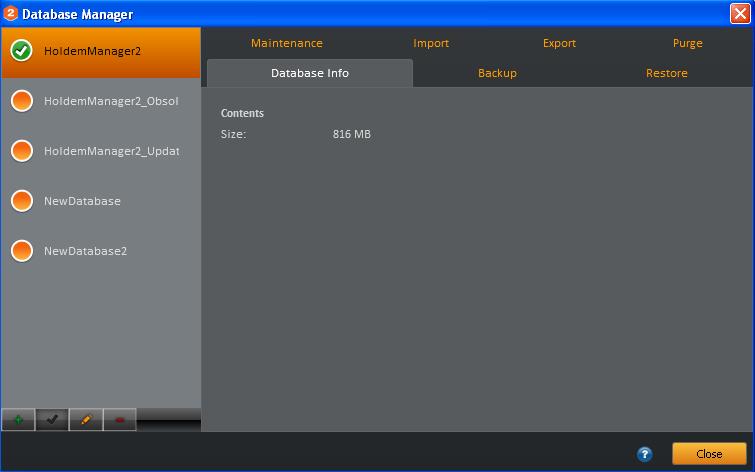The width and height of the screenshot is (755, 472).
Task: Click the red minus remove database icon
Action: 119,420
